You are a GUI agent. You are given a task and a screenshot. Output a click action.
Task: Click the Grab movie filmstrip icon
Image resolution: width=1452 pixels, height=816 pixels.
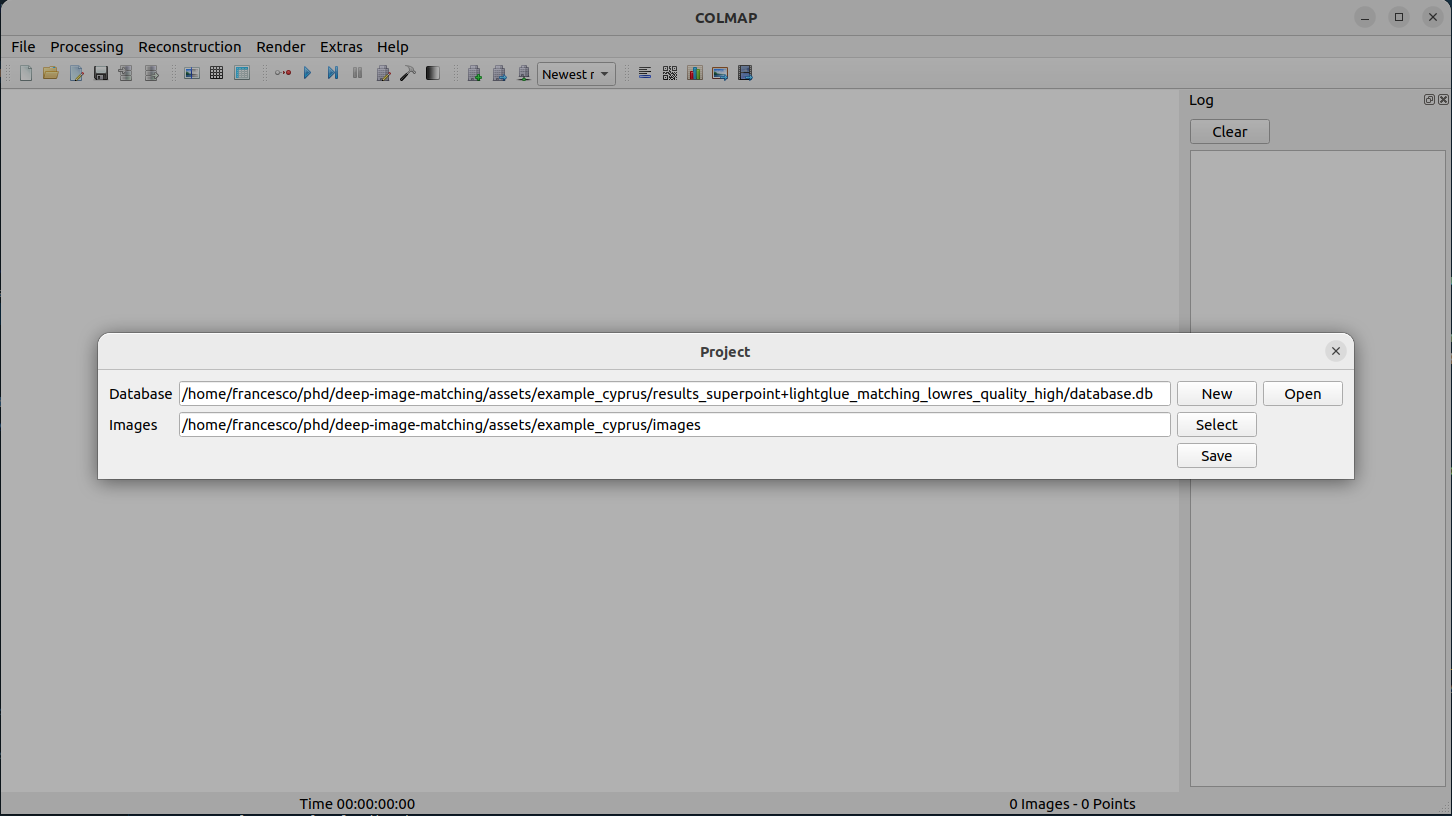[x=745, y=73]
